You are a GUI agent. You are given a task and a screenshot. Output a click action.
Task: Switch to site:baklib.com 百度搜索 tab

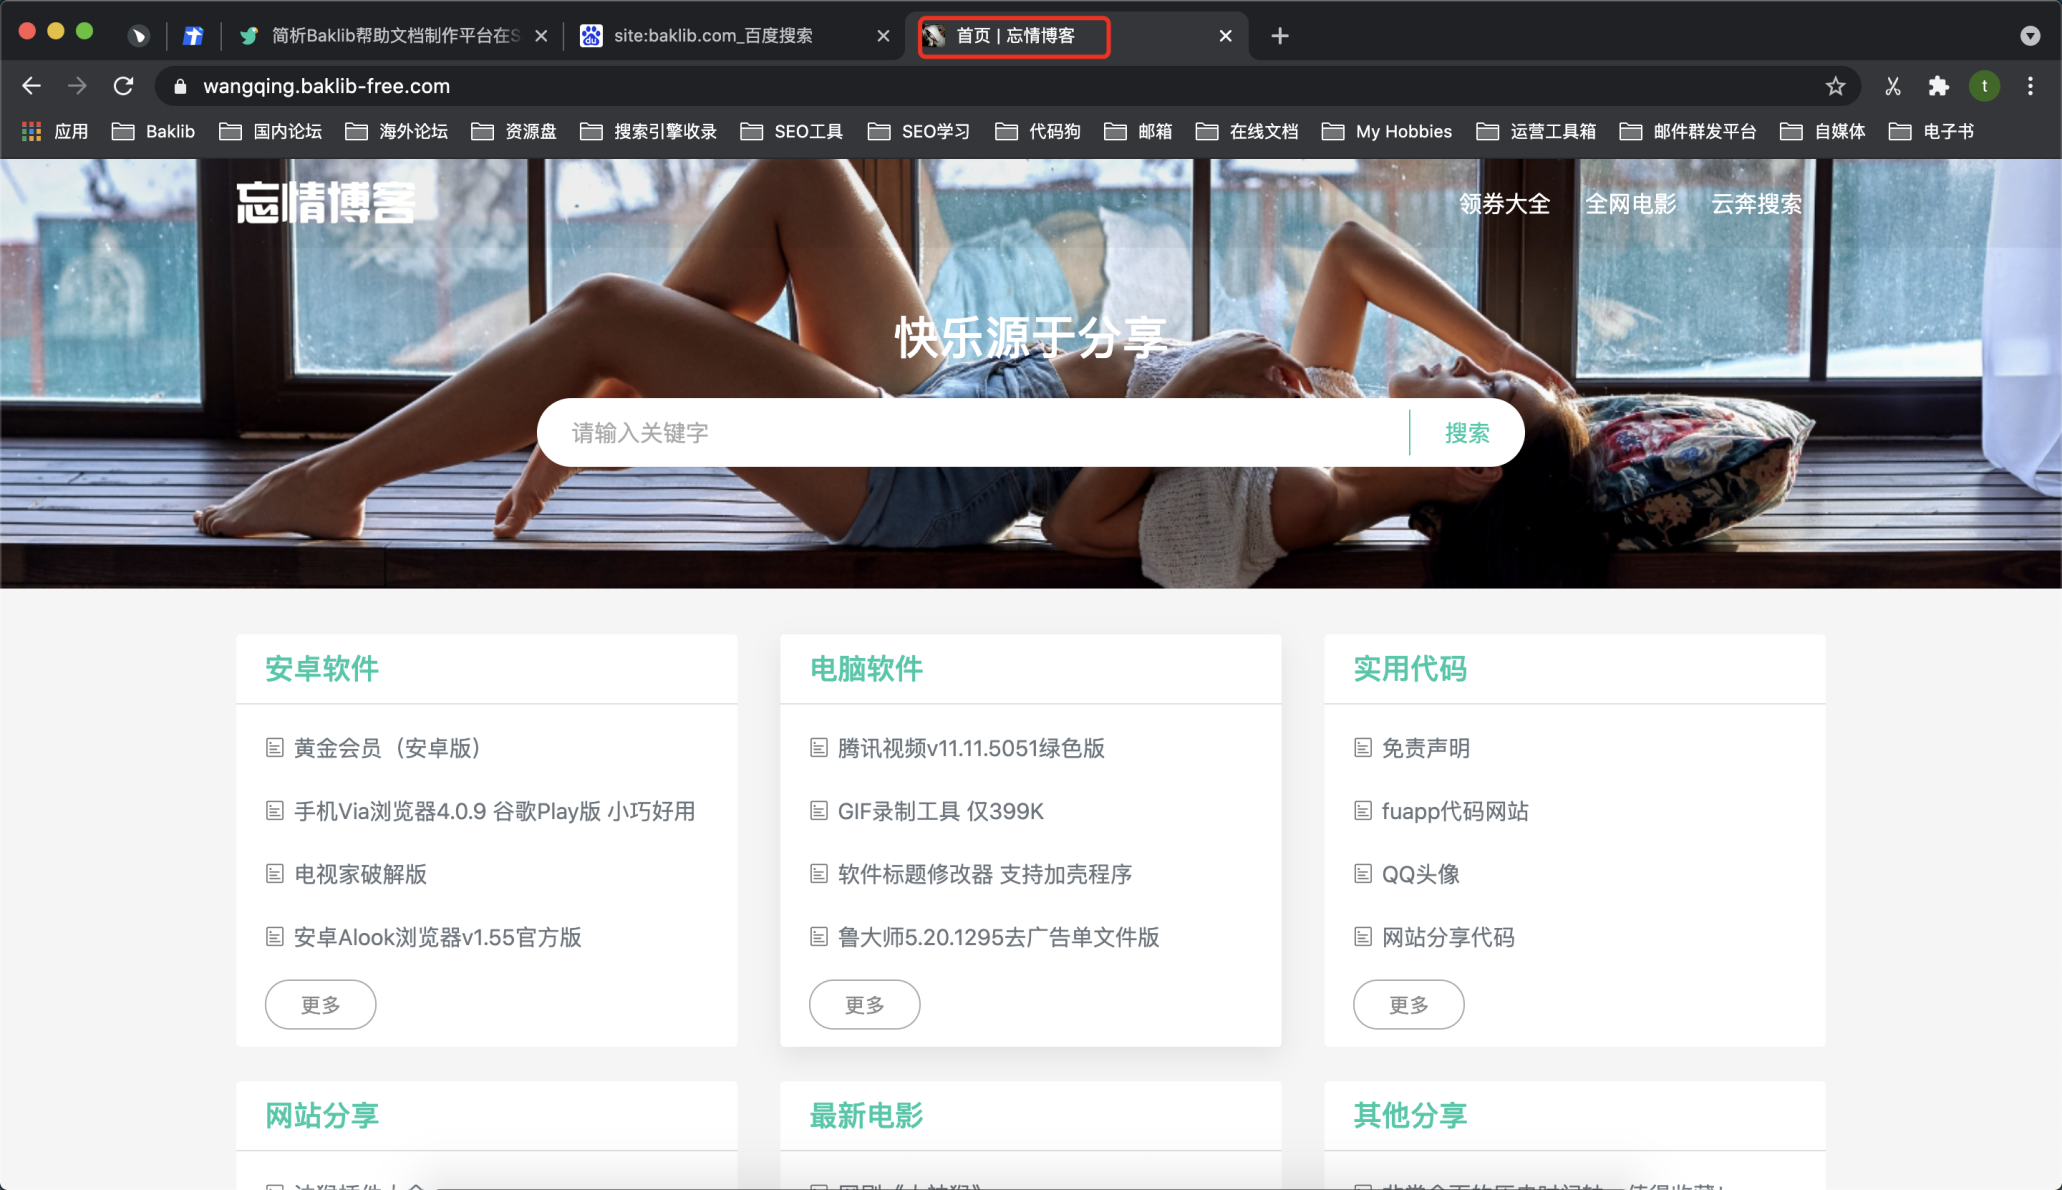(x=712, y=36)
